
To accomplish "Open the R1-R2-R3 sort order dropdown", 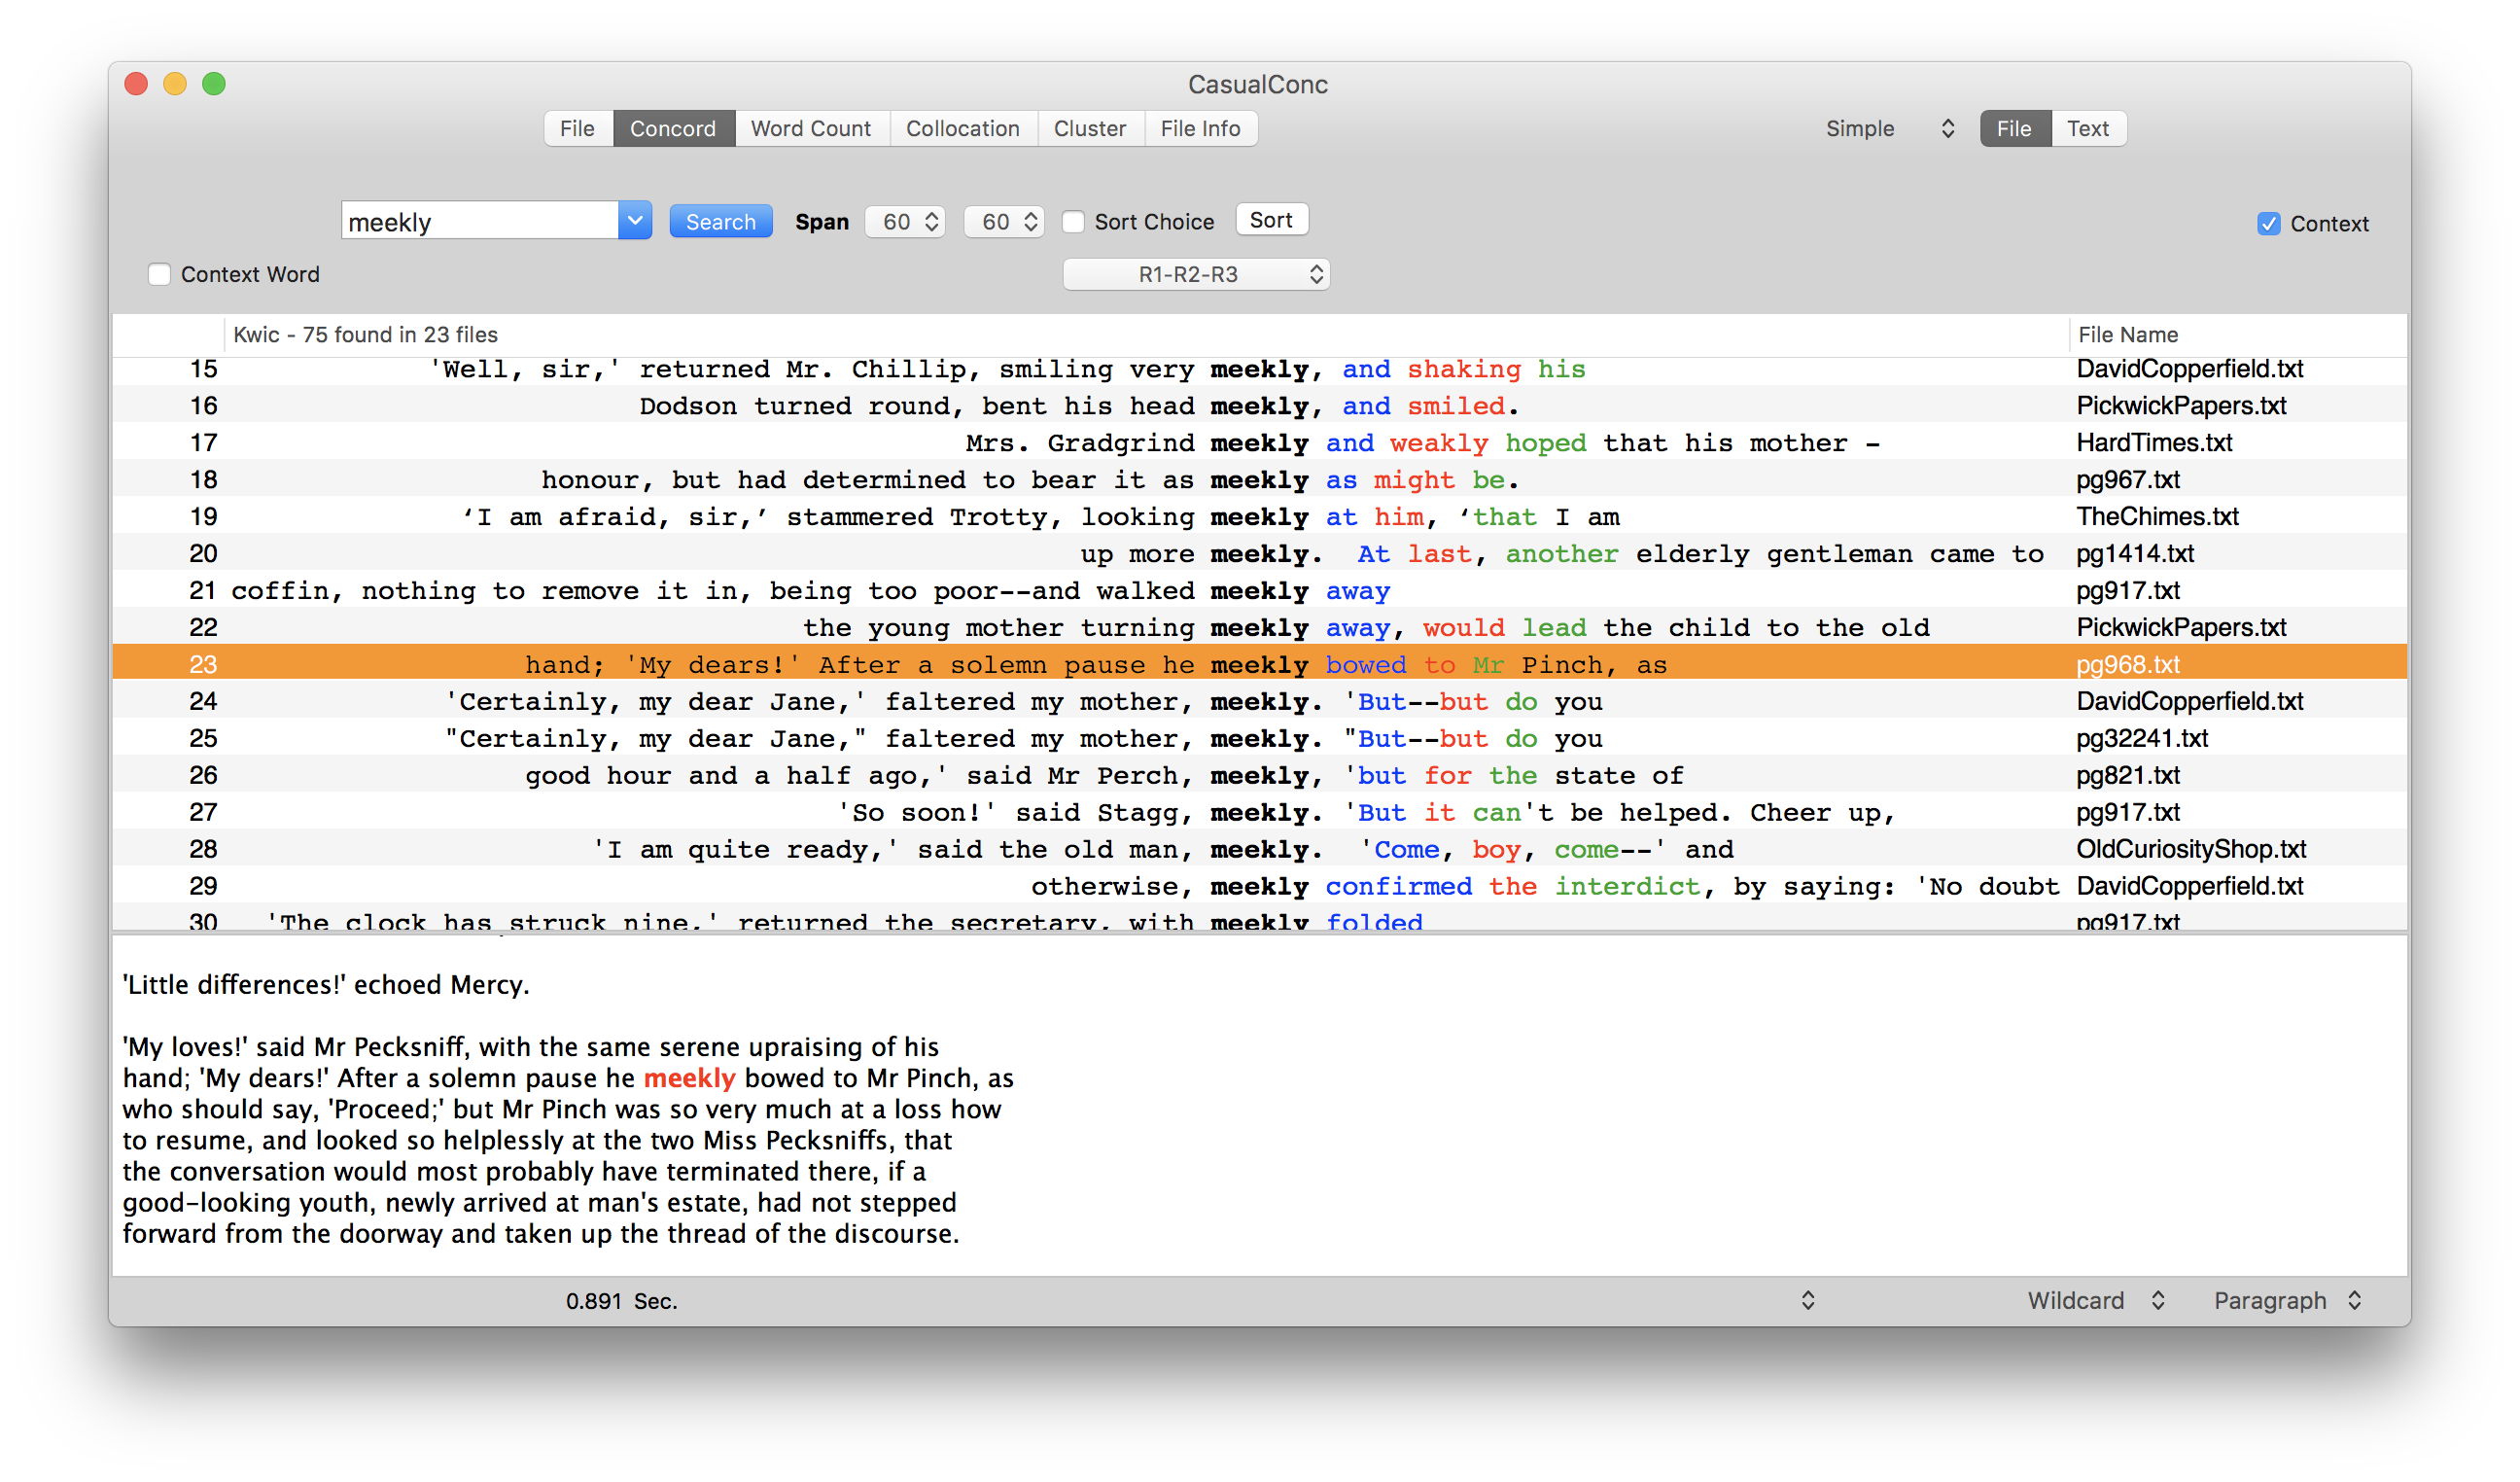I will pos(1196,274).
